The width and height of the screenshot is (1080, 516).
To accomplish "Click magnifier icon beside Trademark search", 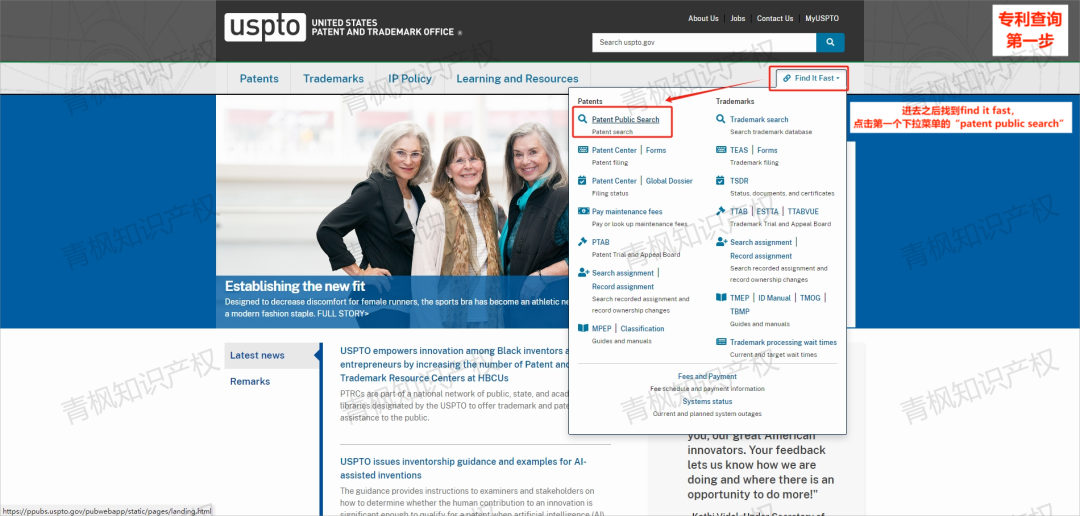I will (721, 119).
